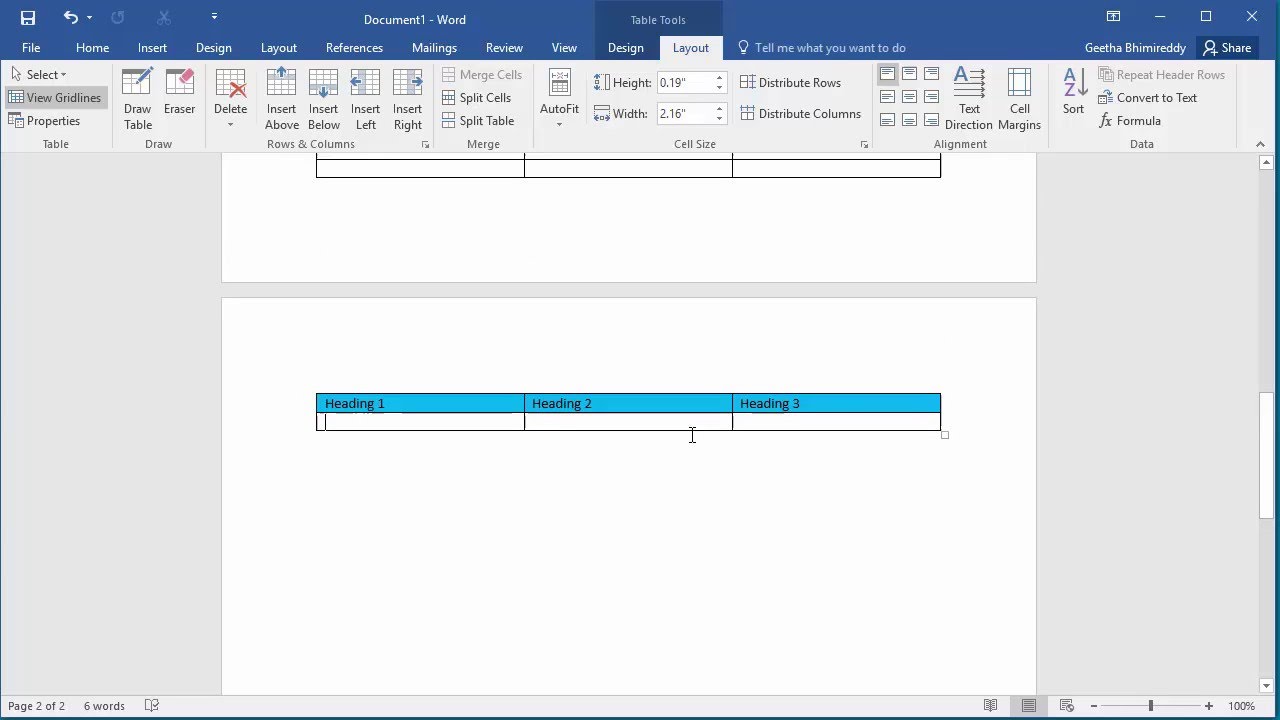
Task: Insert a column to the right
Action: tap(408, 99)
